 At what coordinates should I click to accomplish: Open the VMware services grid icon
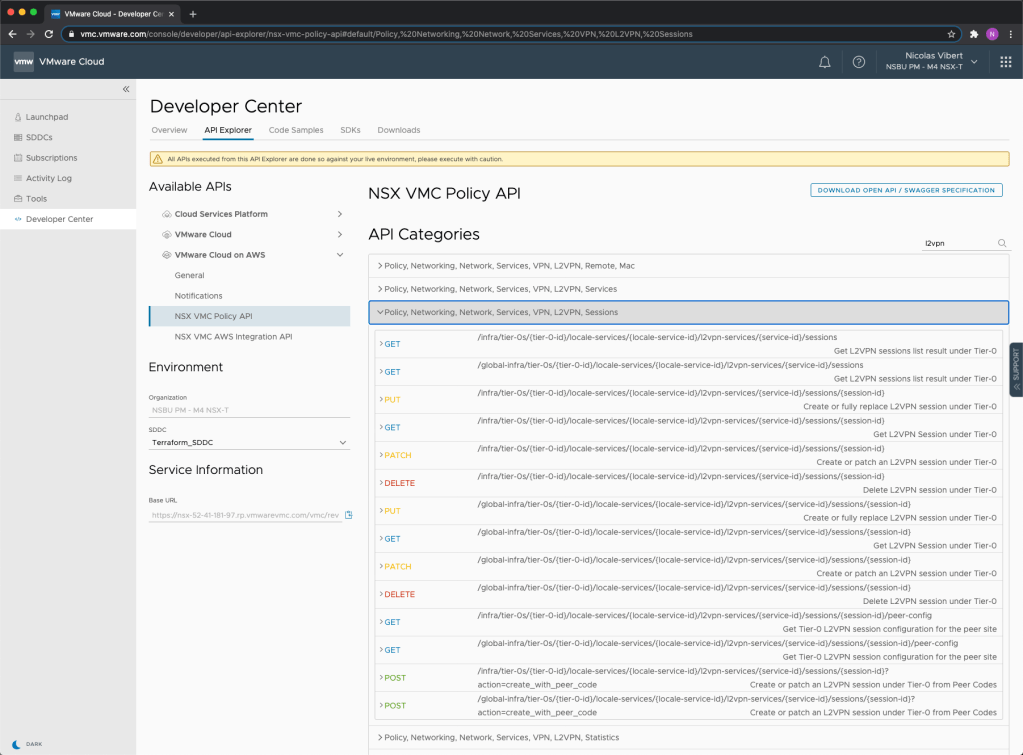coord(1005,62)
